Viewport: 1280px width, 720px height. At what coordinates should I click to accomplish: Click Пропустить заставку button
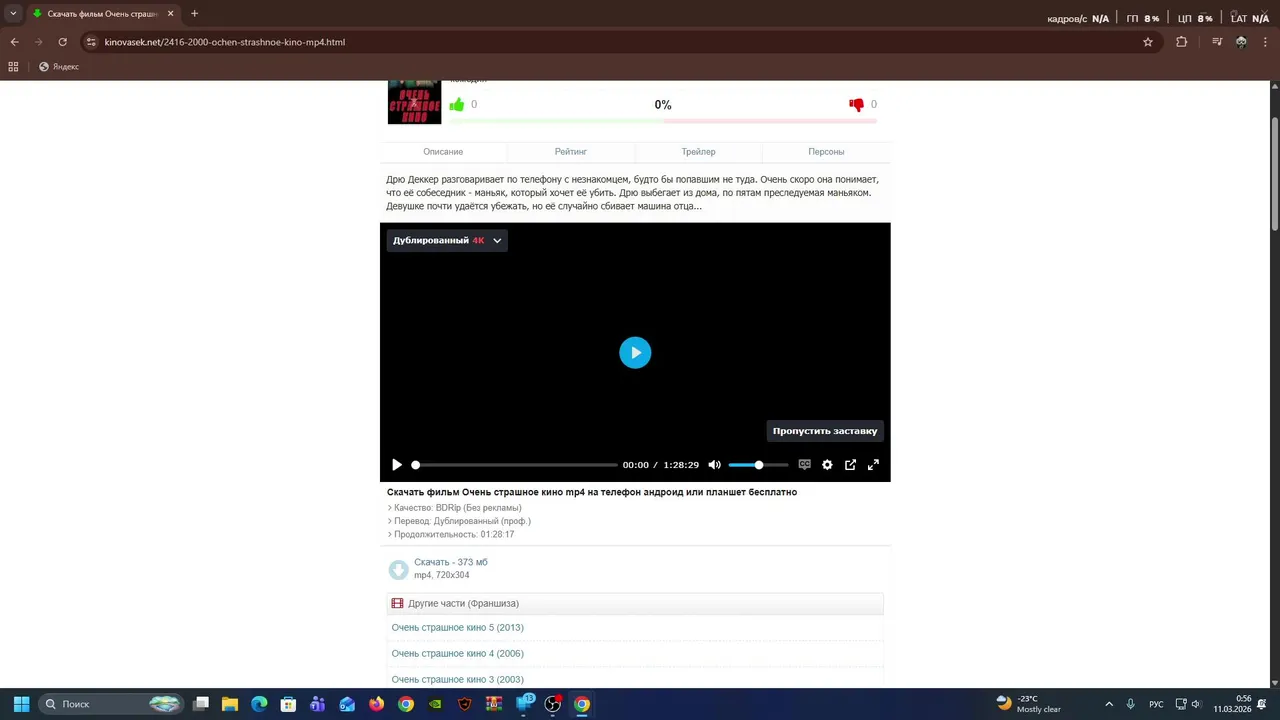[x=825, y=431]
